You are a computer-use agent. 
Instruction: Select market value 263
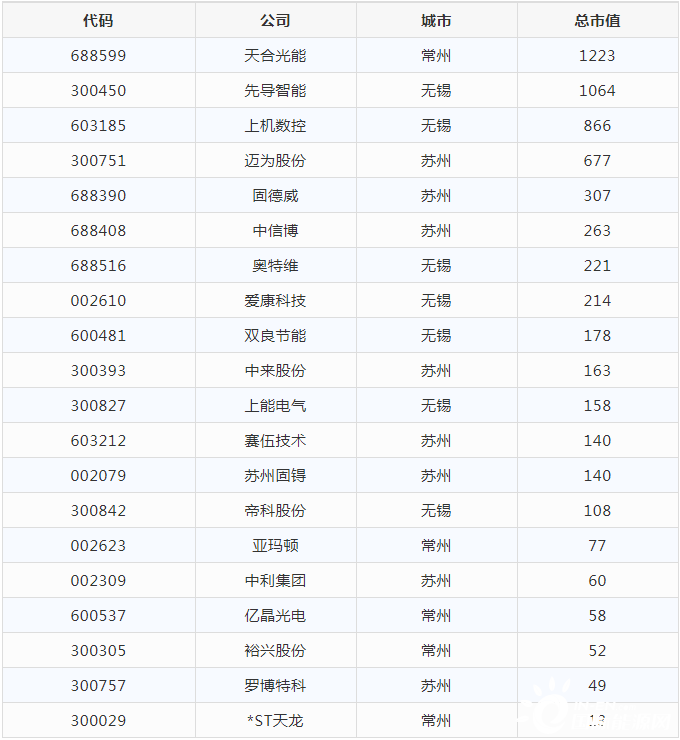coord(597,230)
